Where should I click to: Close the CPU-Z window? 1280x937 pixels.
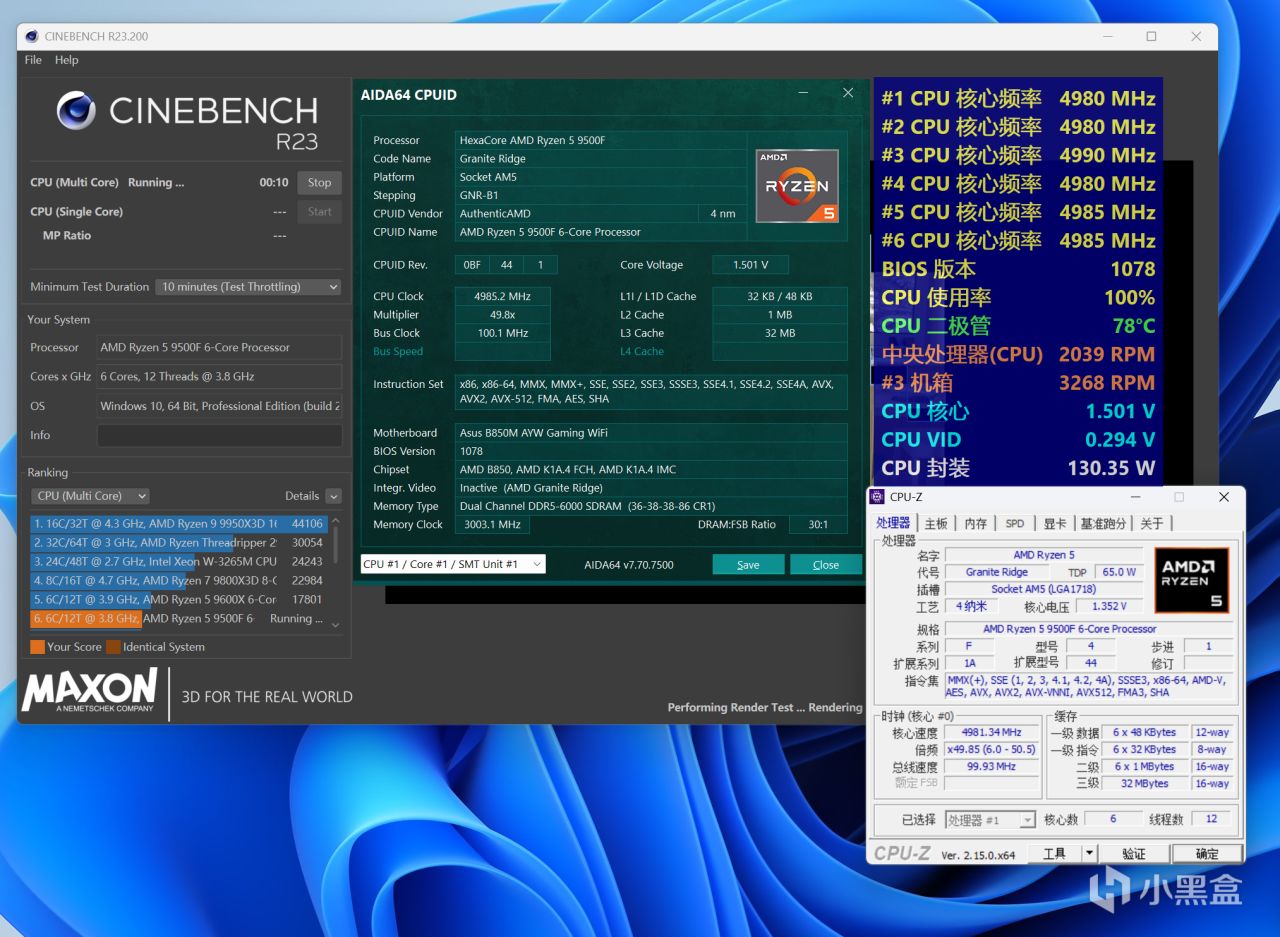pyautogui.click(x=1224, y=497)
